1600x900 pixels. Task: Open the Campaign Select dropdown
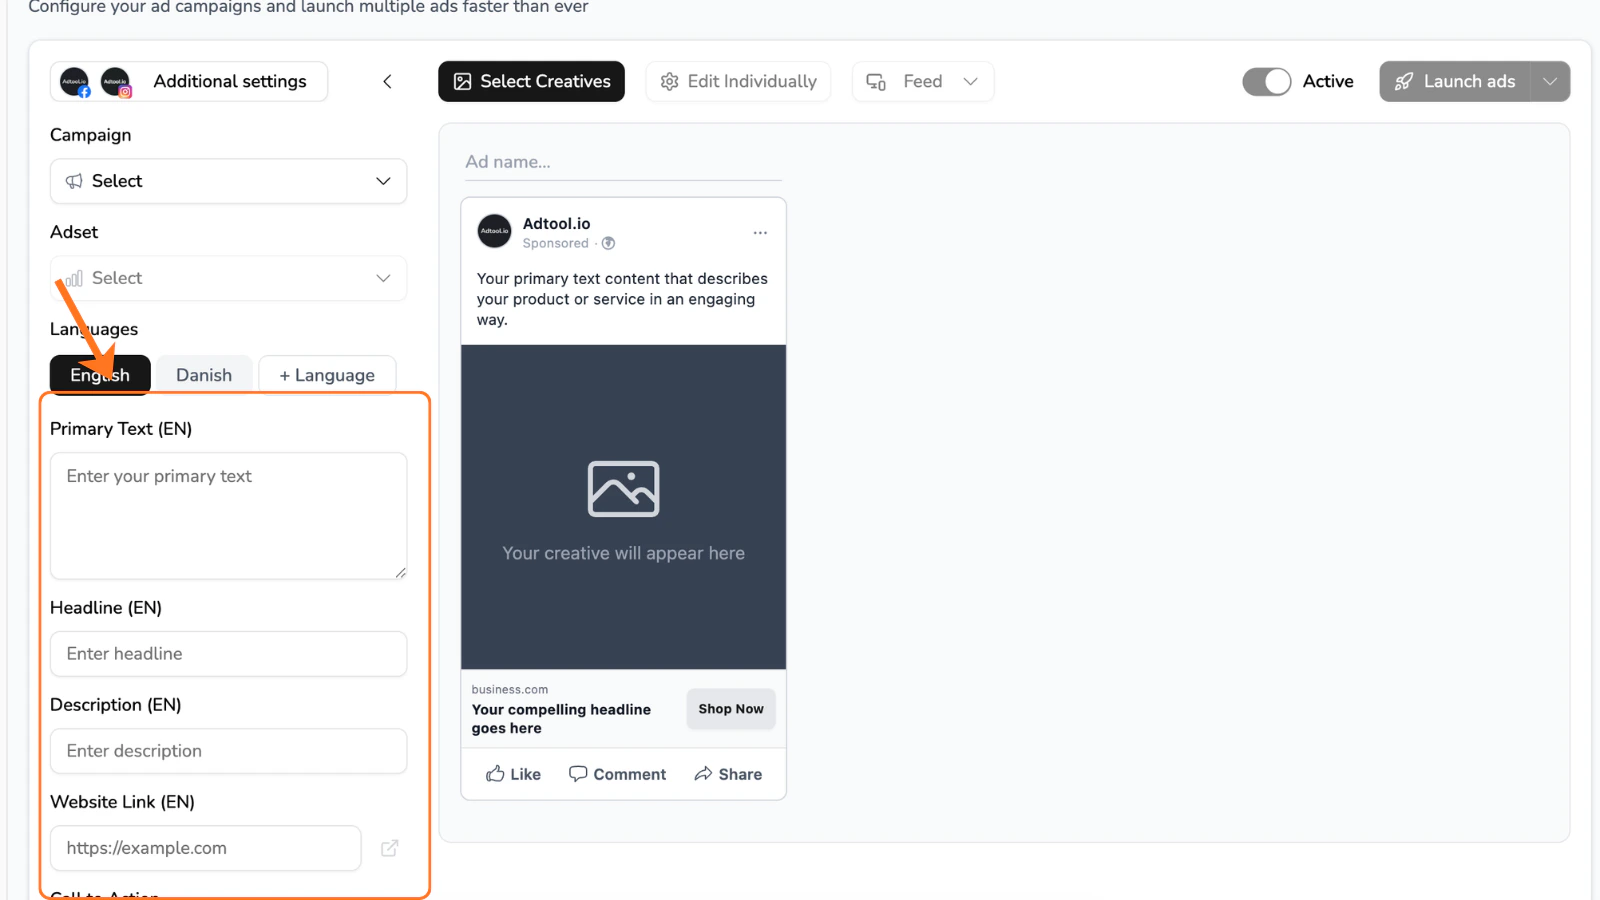tap(228, 181)
